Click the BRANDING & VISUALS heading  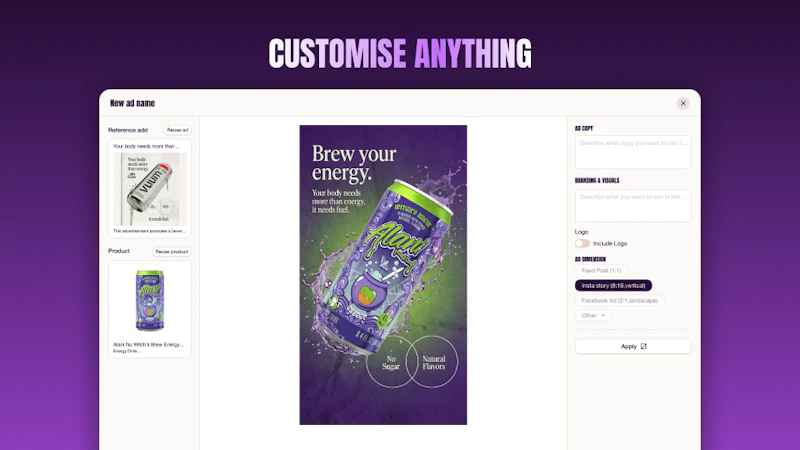[x=597, y=181]
